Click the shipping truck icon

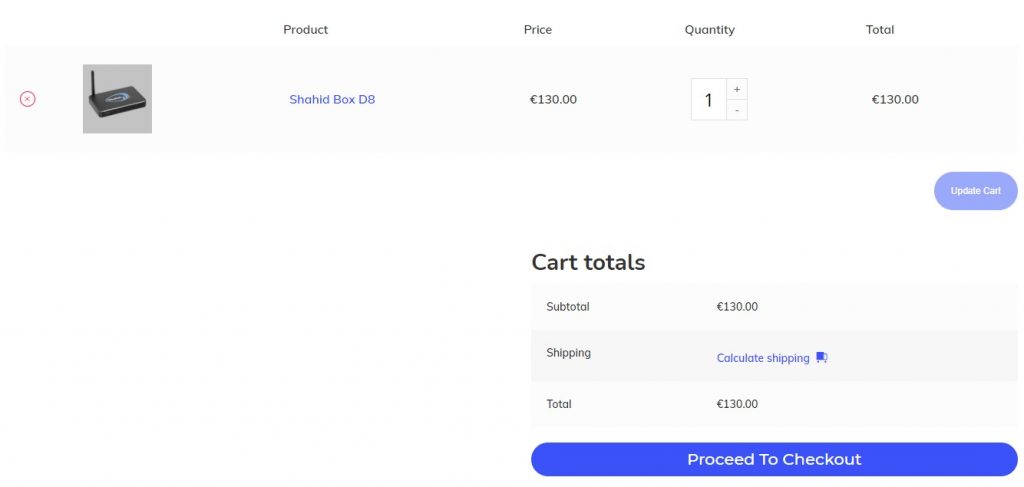822,357
